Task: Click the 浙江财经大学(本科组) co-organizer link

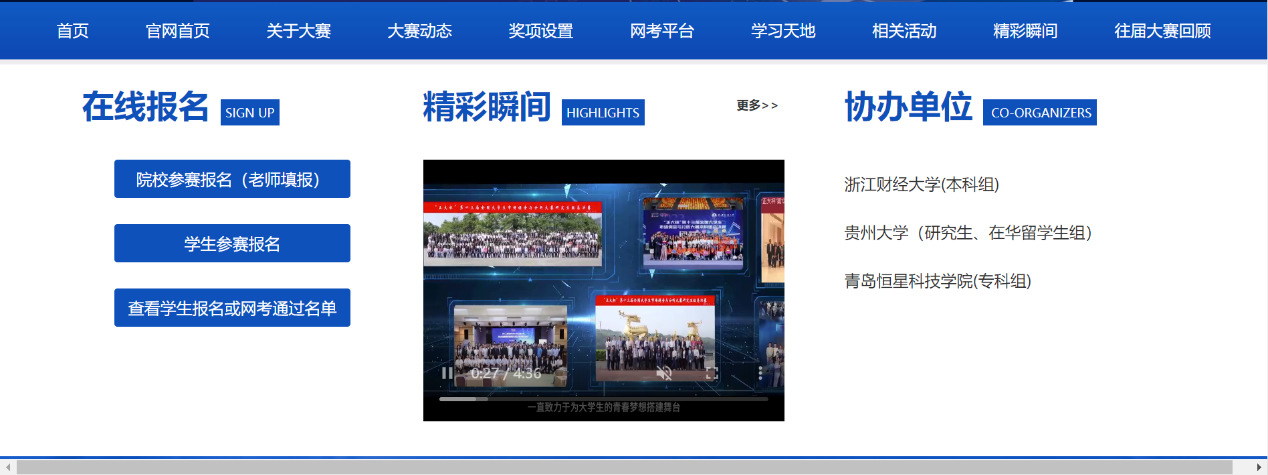Action: coord(921,185)
